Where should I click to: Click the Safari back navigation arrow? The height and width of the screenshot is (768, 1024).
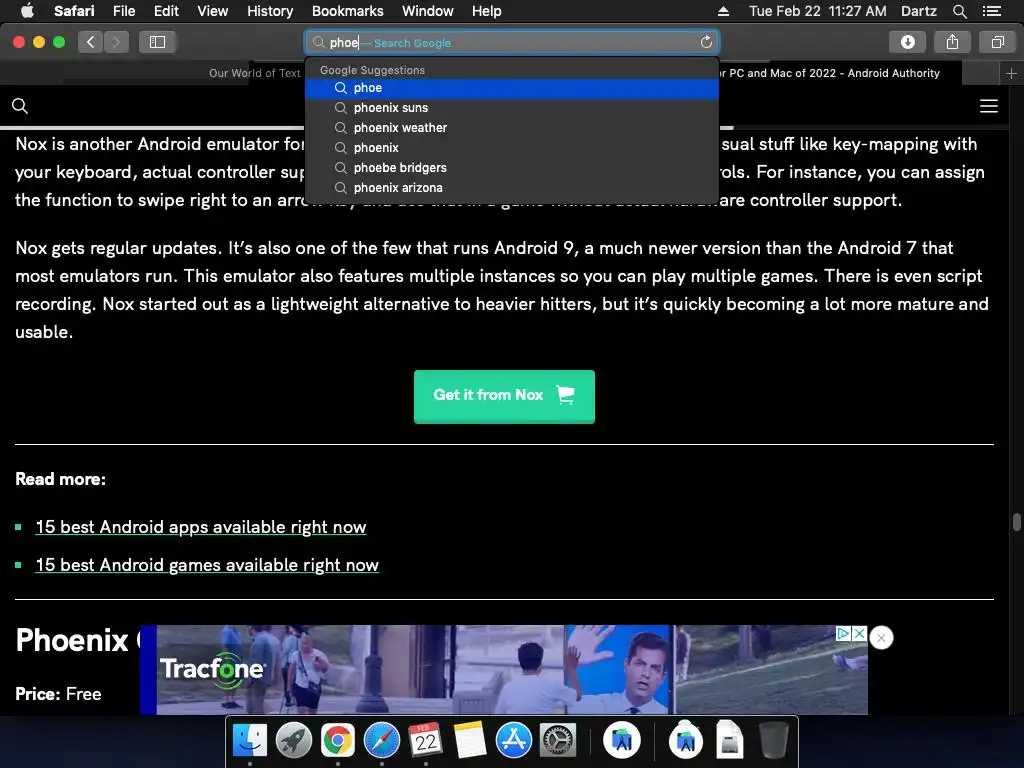[x=91, y=42]
